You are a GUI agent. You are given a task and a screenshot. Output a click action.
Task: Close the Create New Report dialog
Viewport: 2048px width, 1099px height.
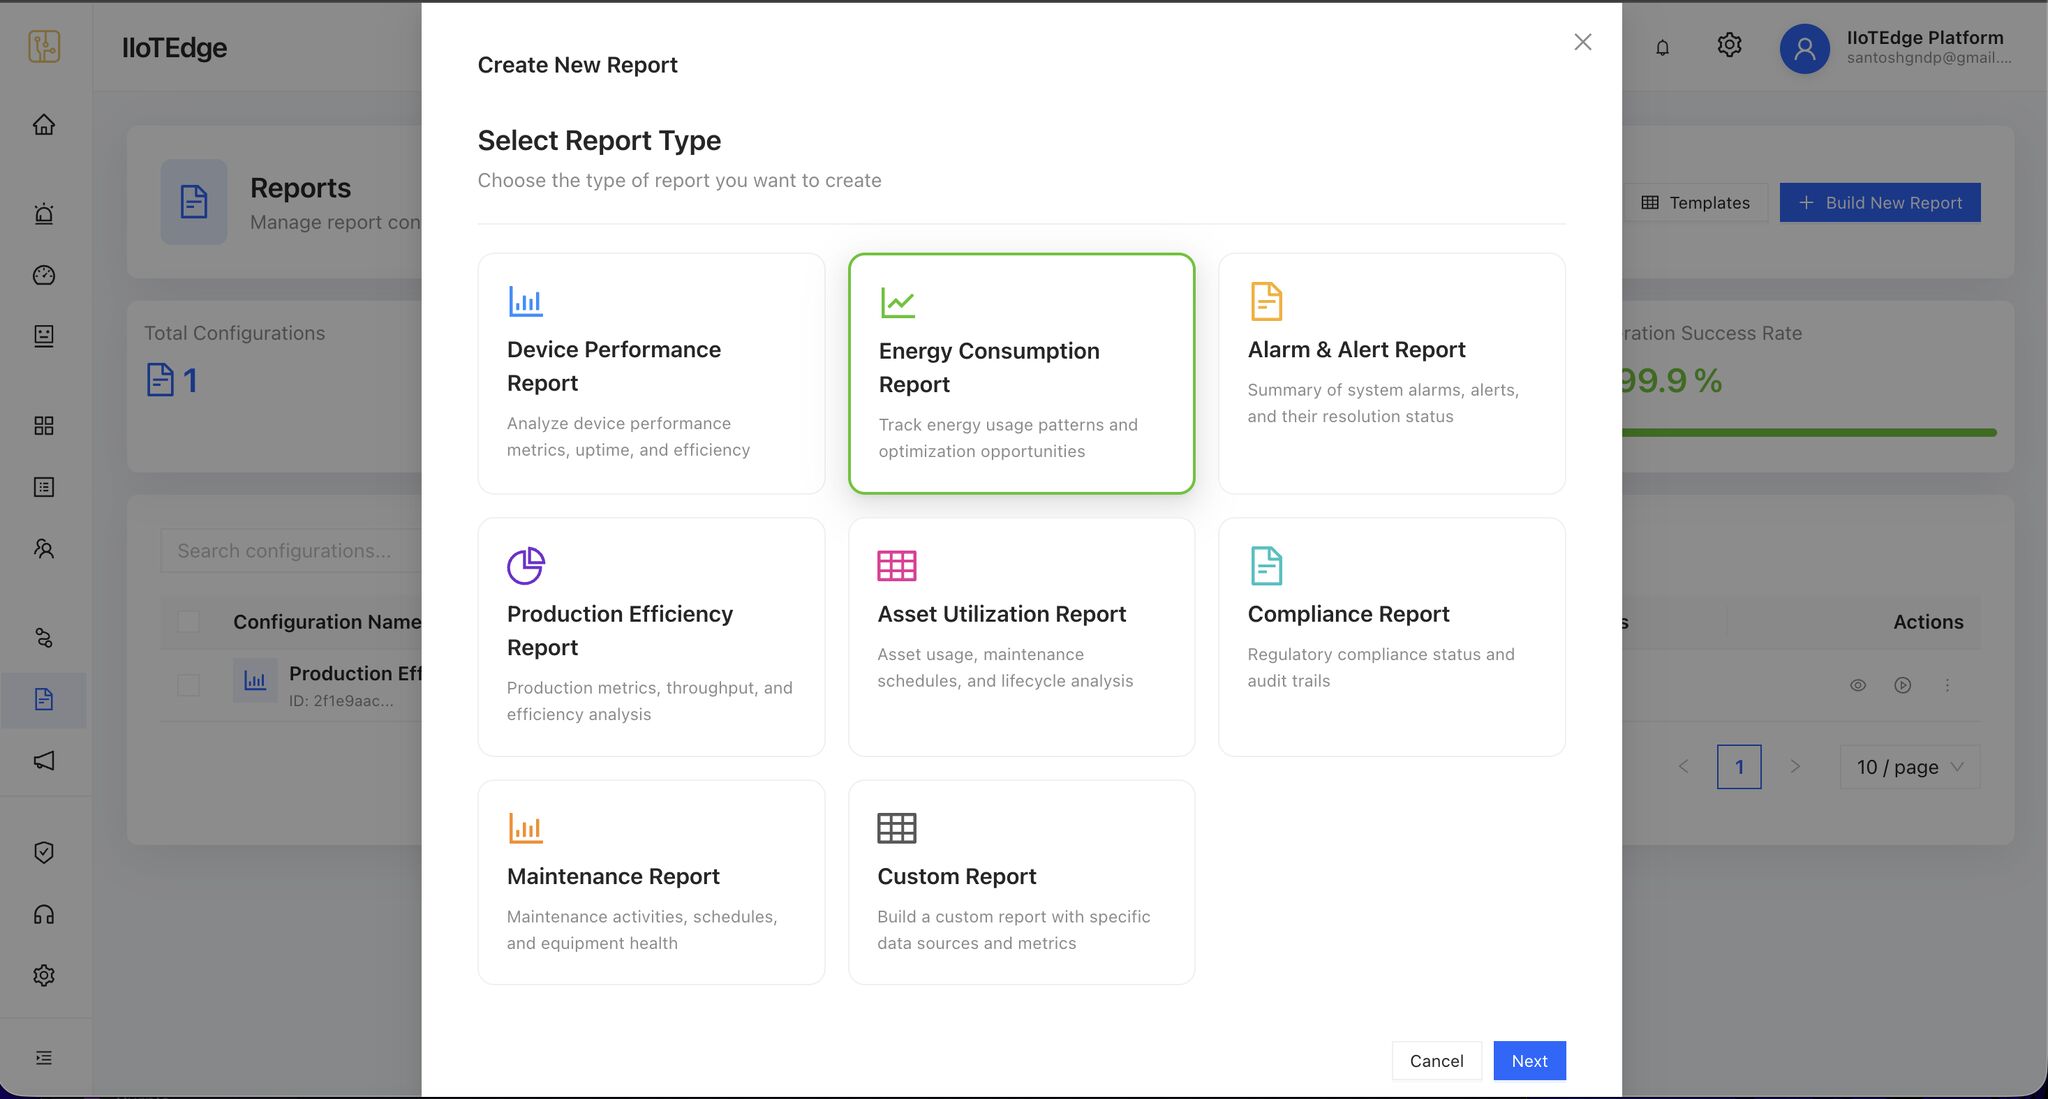coord(1582,42)
